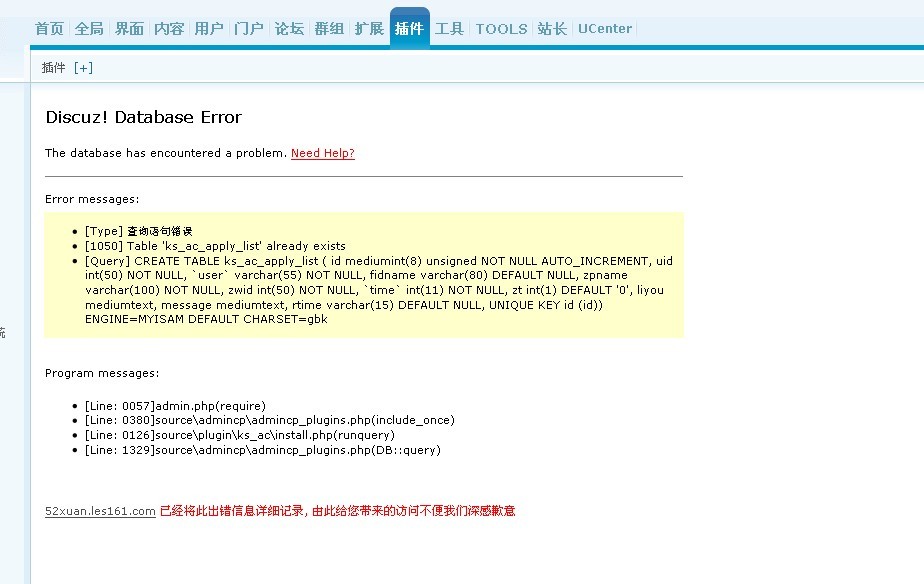Click the [Query] CREATE TABLE statement text

pyautogui.click(x=379, y=290)
